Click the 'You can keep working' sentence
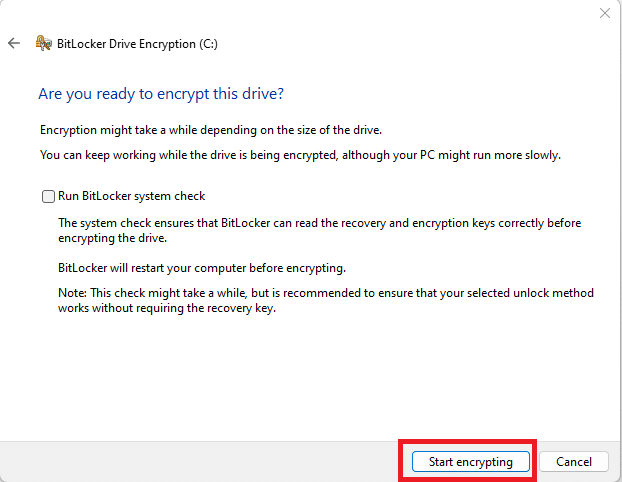The image size is (622, 482). (x=300, y=155)
